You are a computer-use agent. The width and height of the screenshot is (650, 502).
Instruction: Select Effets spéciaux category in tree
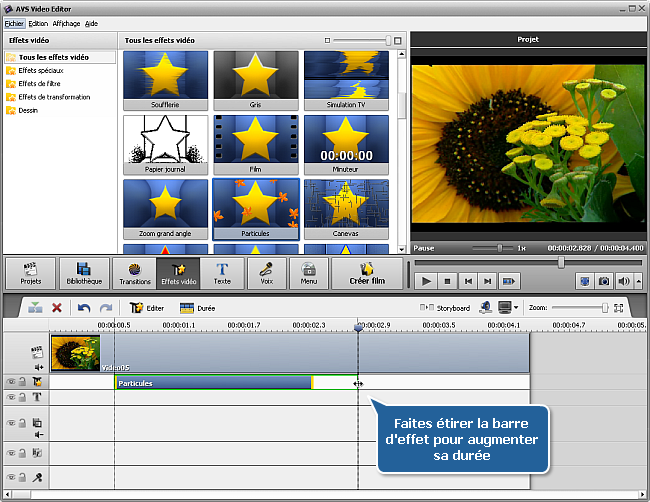[x=40, y=71]
